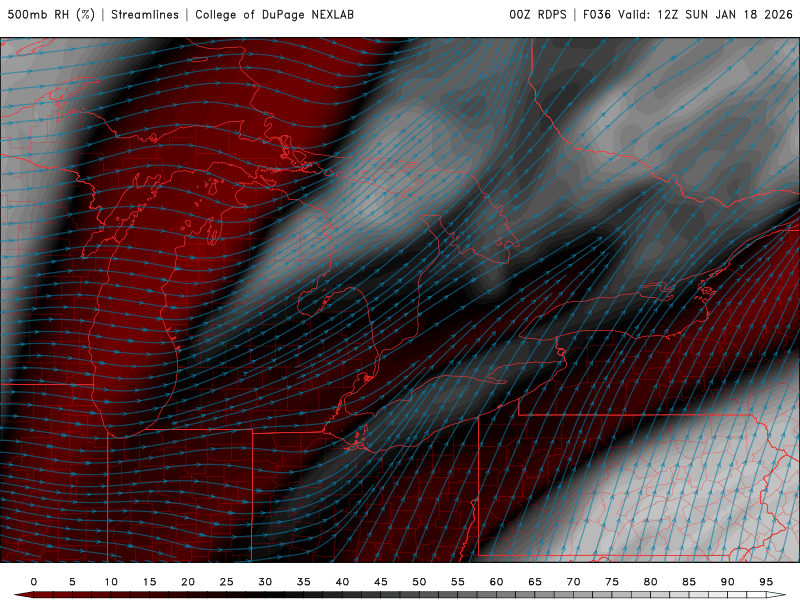The image size is (800, 600).
Task: Click the colorbar label "25"
Action: click(227, 582)
